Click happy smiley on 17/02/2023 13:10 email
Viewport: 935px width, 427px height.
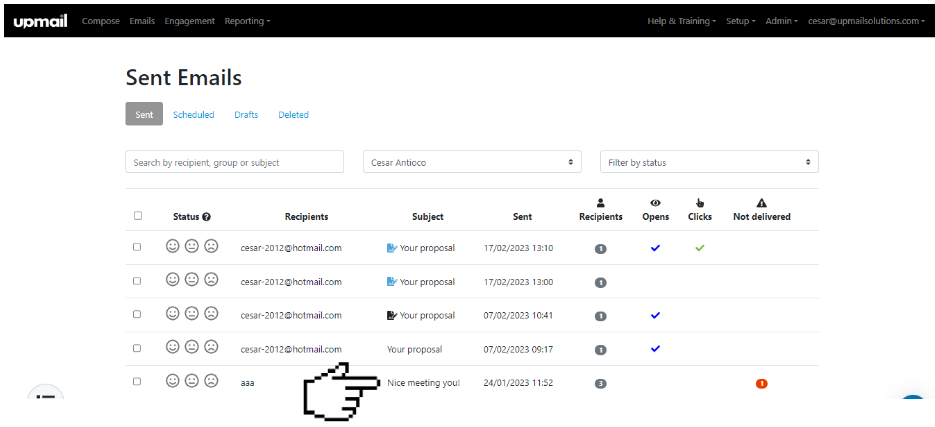pyautogui.click(x=172, y=247)
